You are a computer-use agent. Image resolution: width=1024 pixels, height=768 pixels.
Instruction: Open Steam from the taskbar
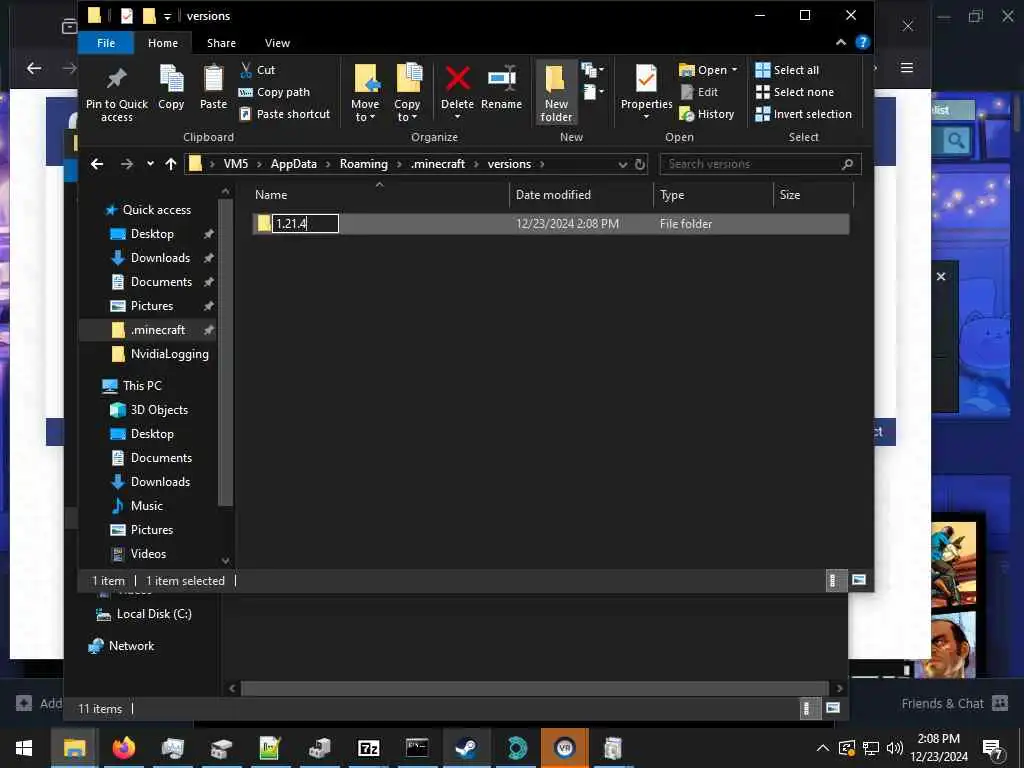pyautogui.click(x=466, y=748)
